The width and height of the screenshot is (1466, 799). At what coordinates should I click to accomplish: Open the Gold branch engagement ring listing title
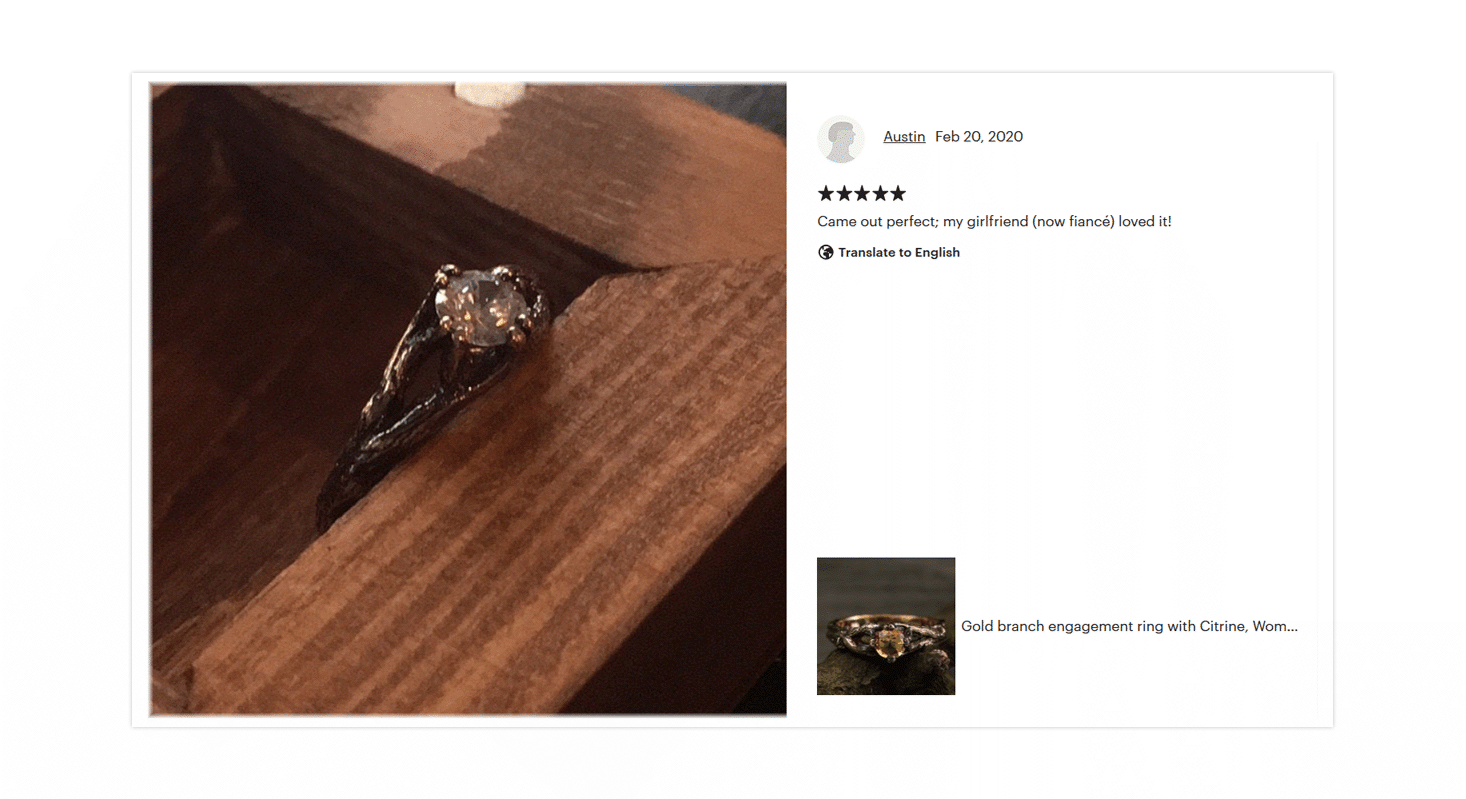click(x=1129, y=626)
